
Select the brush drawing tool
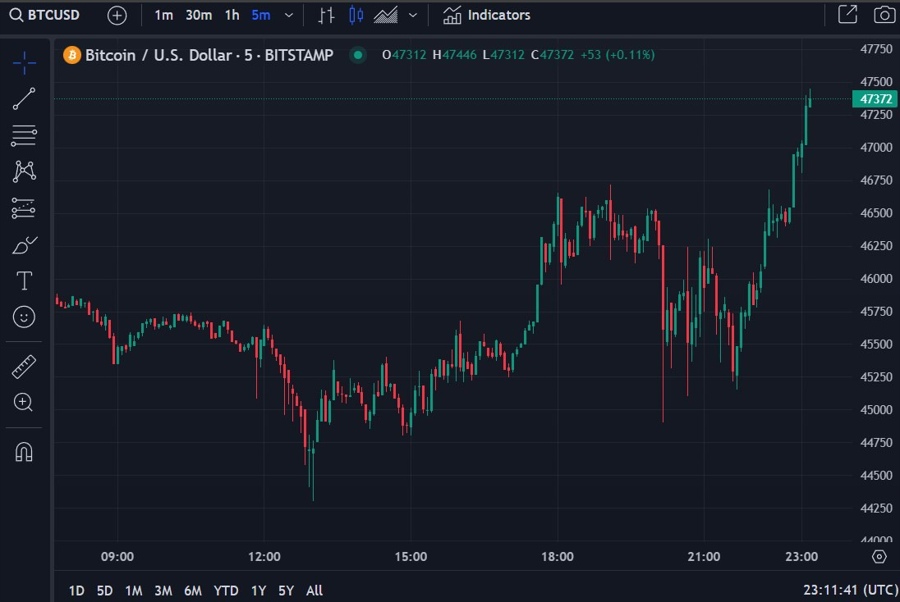pos(24,245)
